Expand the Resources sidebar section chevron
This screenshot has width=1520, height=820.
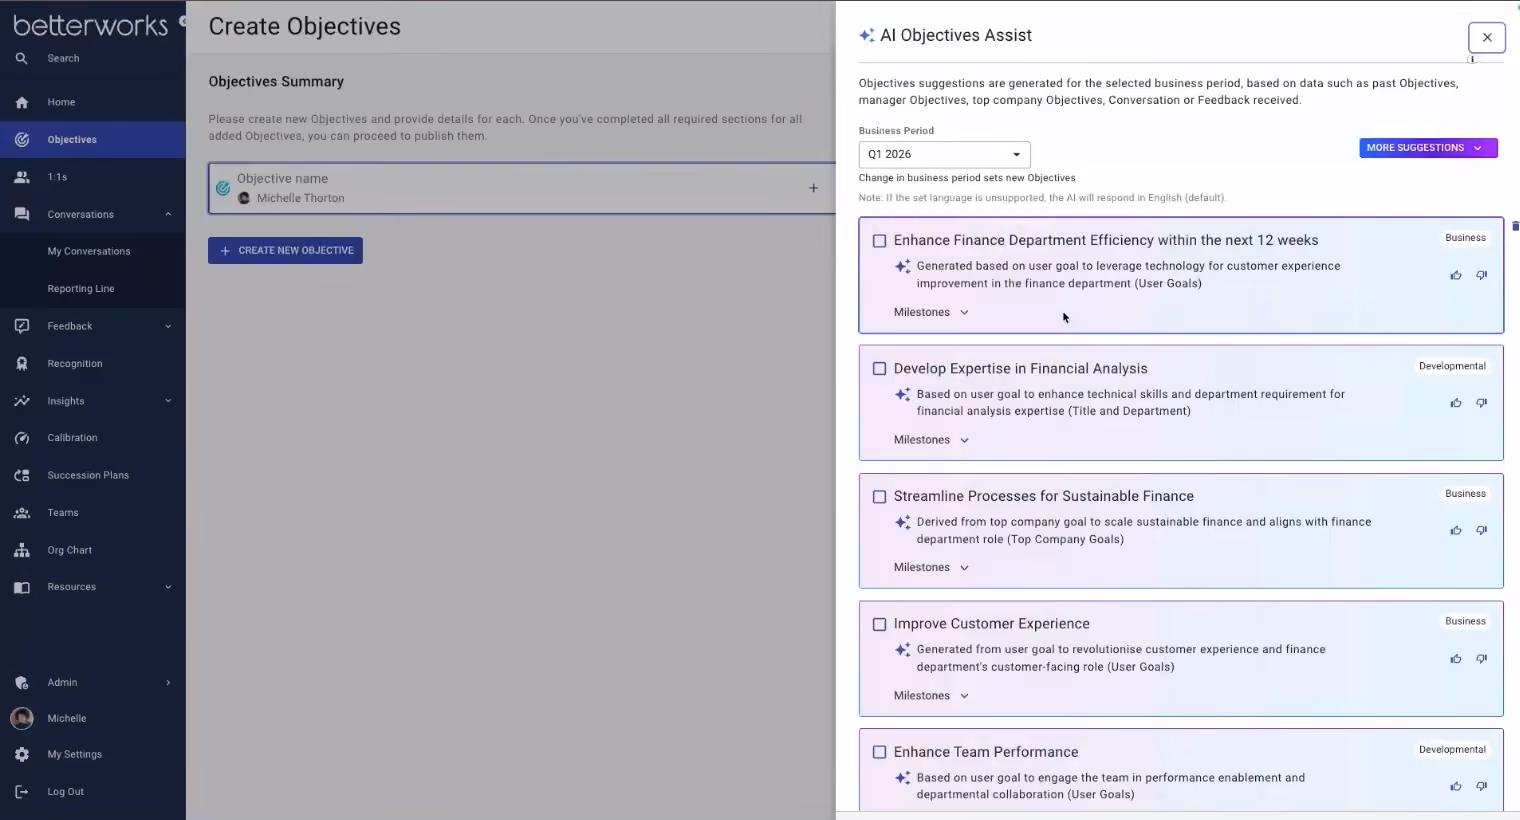click(168, 587)
